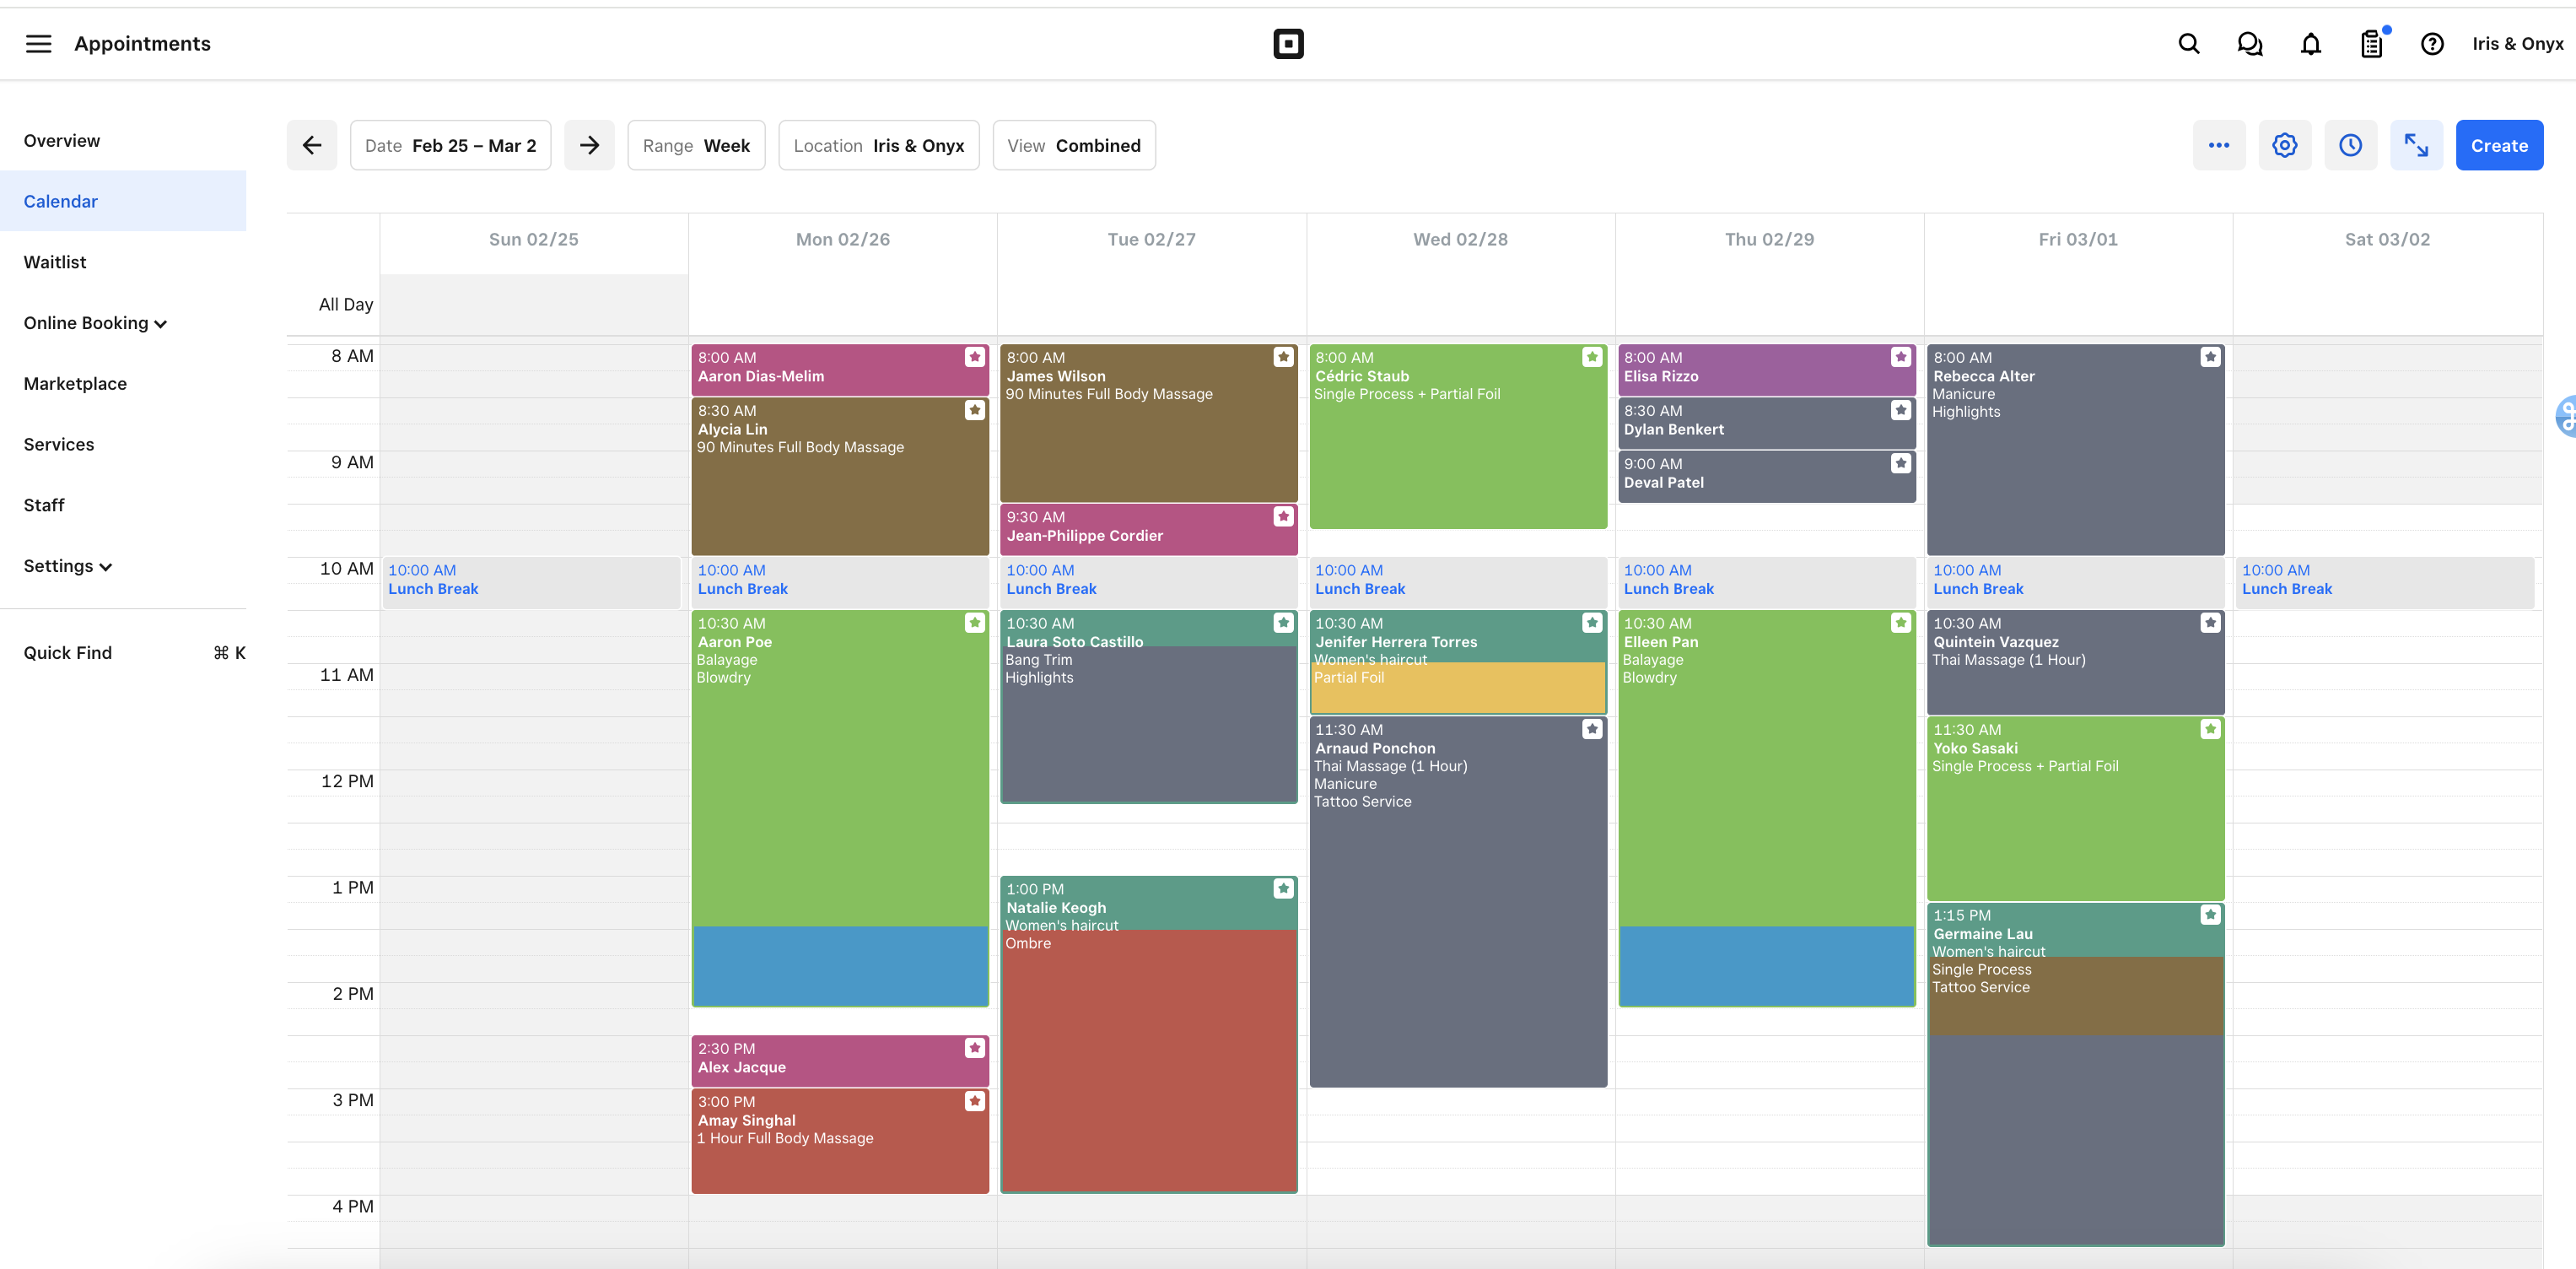2576x1269 pixels.
Task: Toggle the Combined view selector
Action: 1075,144
